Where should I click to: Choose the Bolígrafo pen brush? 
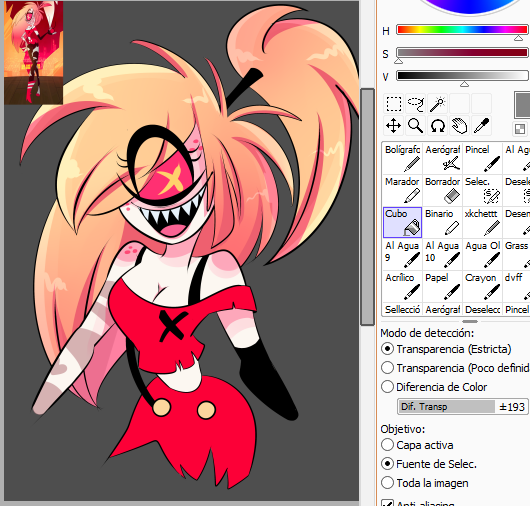tap(403, 158)
